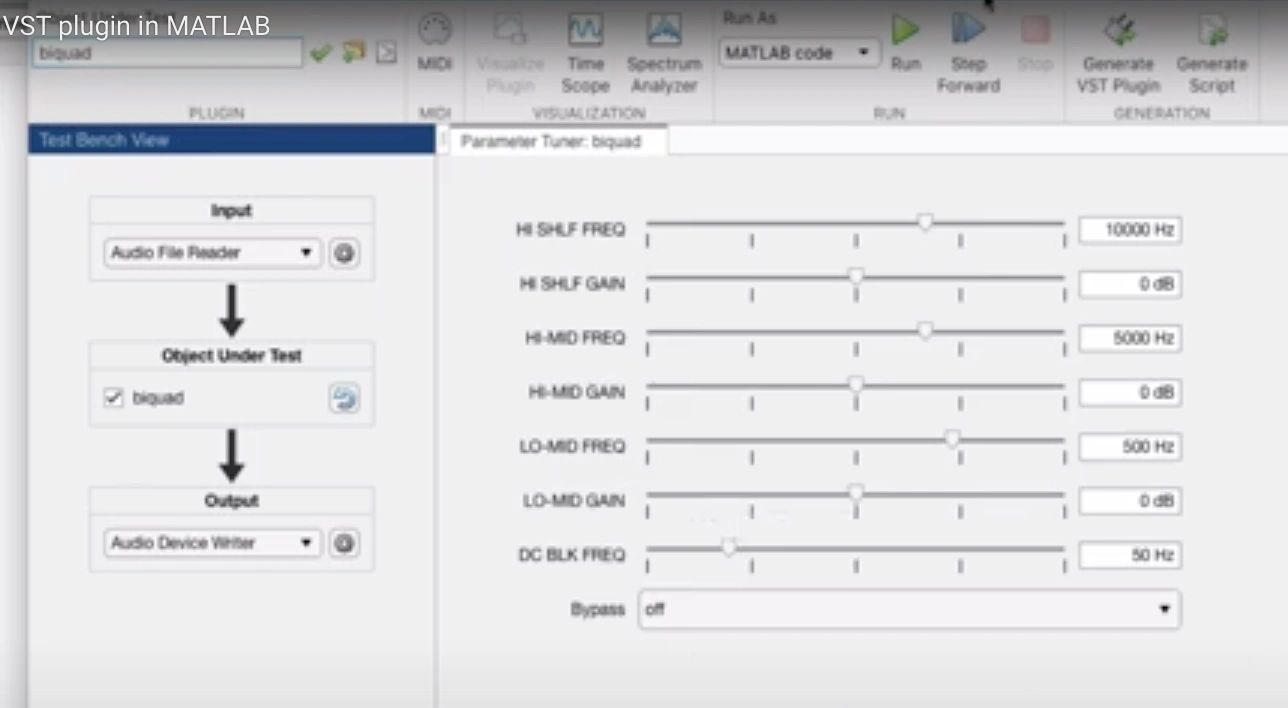The image size is (1288, 708).
Task: Open the options icon beside Audio File Reader
Action: 344,253
